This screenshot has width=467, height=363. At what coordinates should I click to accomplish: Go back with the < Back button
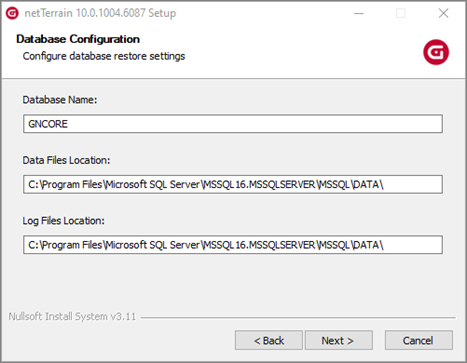tap(269, 340)
